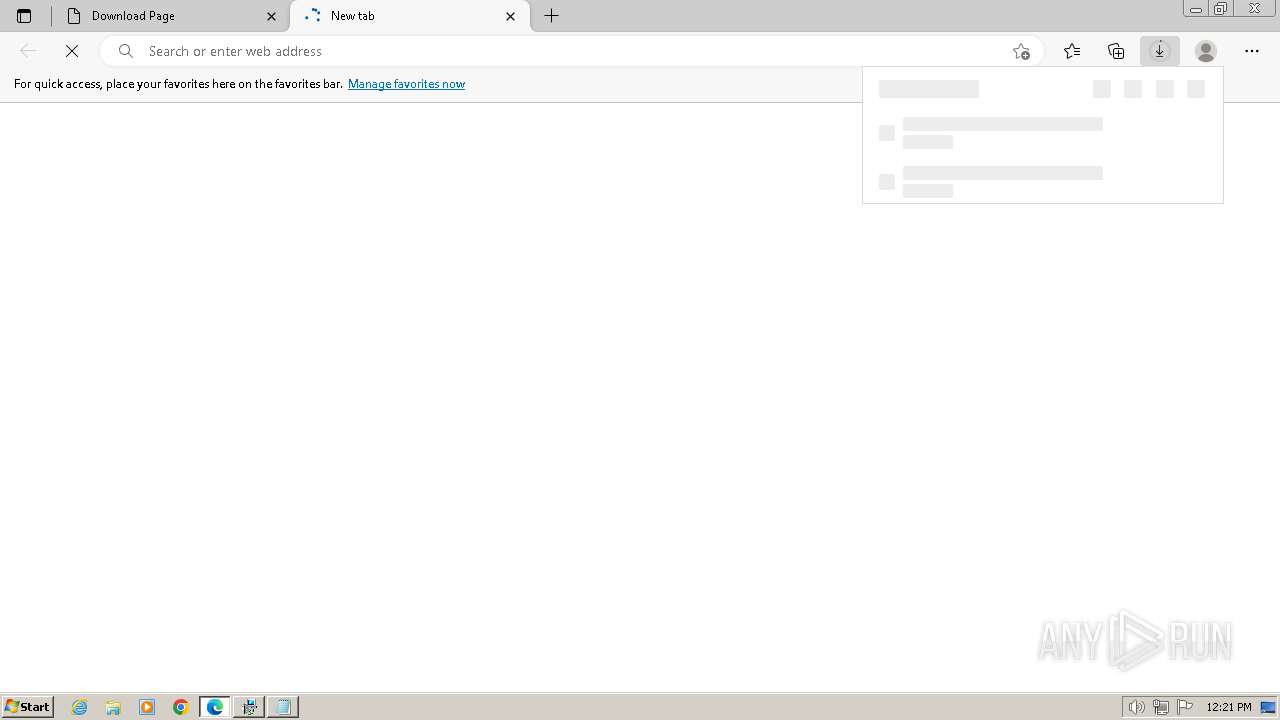Open the tab actions menu icon
The width and height of the screenshot is (1280, 720).
click(x=24, y=16)
